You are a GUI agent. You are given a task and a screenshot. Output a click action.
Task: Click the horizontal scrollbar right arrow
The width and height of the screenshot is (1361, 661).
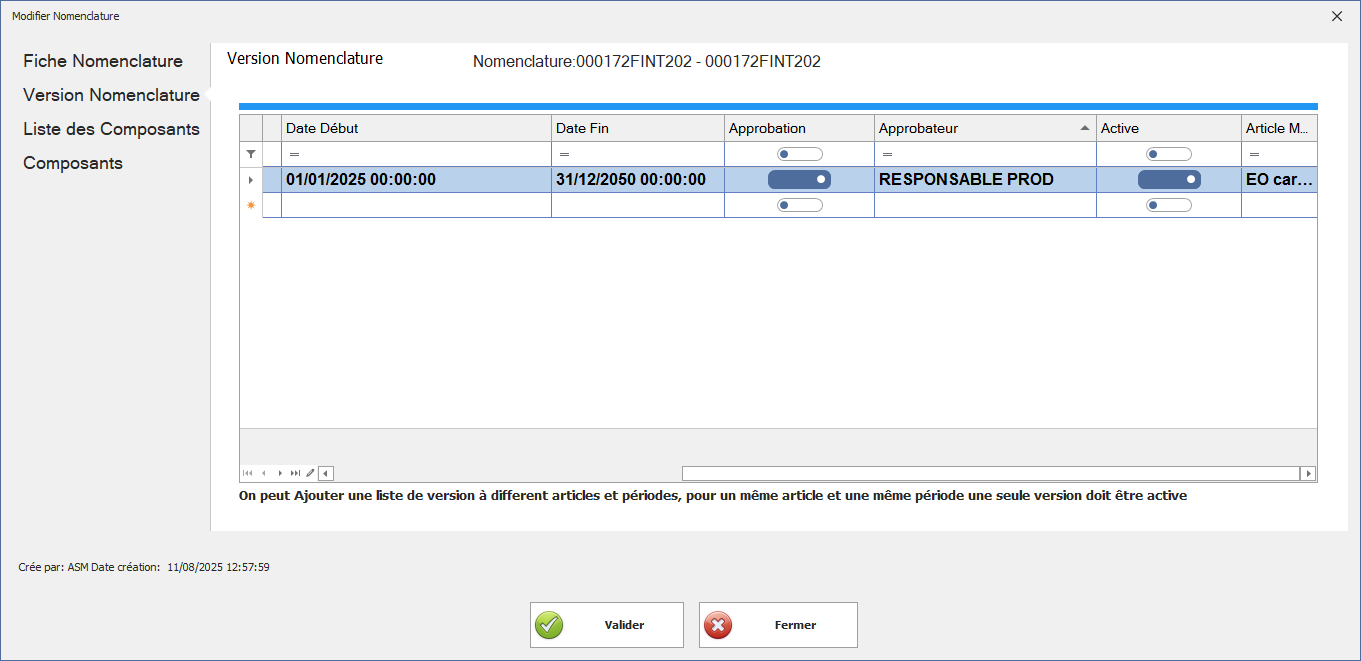point(1308,473)
